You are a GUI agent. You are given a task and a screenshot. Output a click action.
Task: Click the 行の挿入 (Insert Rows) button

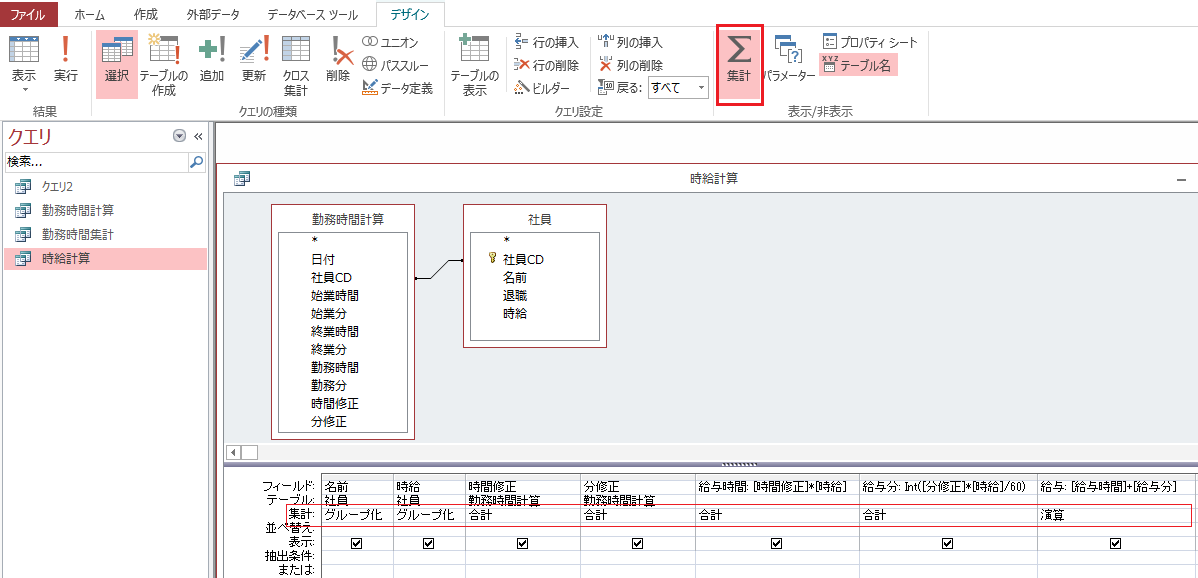[x=546, y=43]
